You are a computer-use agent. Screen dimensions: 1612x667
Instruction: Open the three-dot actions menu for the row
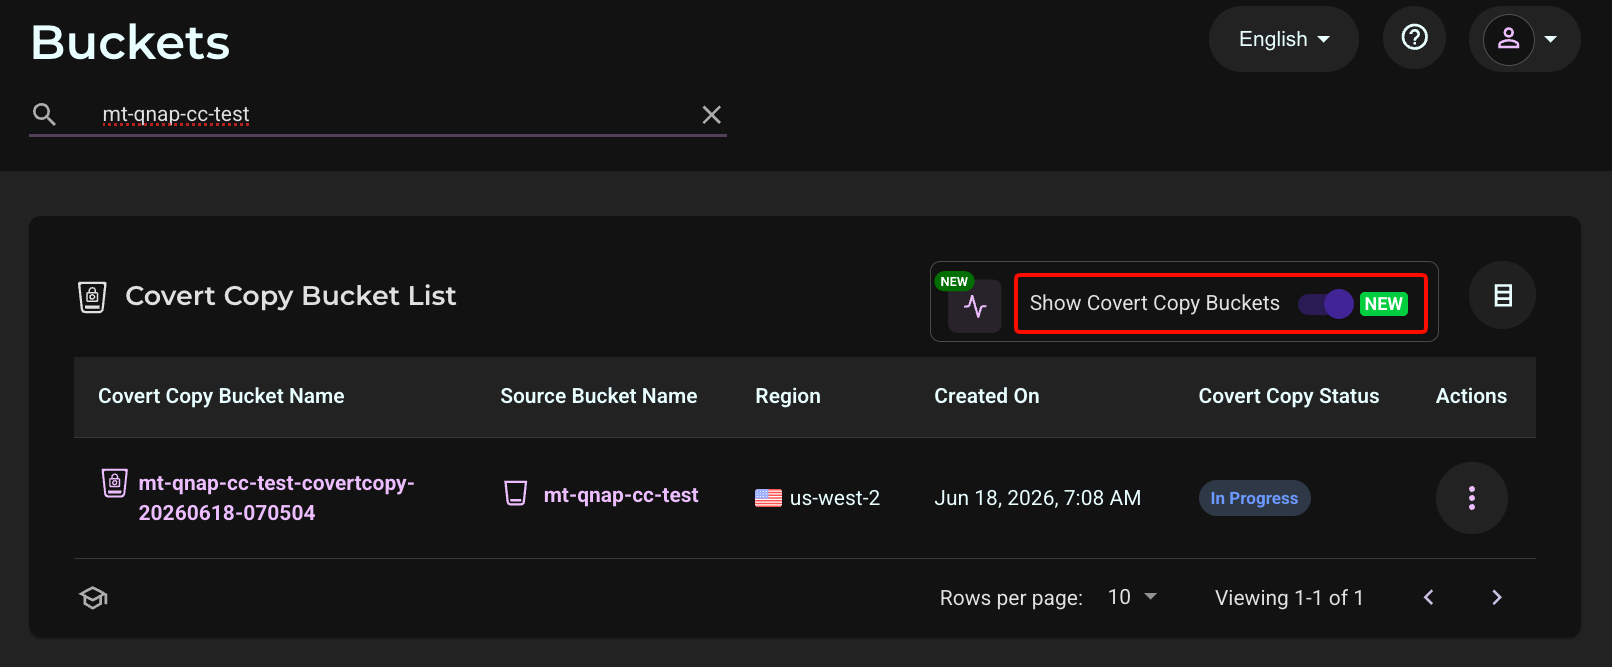click(x=1471, y=498)
